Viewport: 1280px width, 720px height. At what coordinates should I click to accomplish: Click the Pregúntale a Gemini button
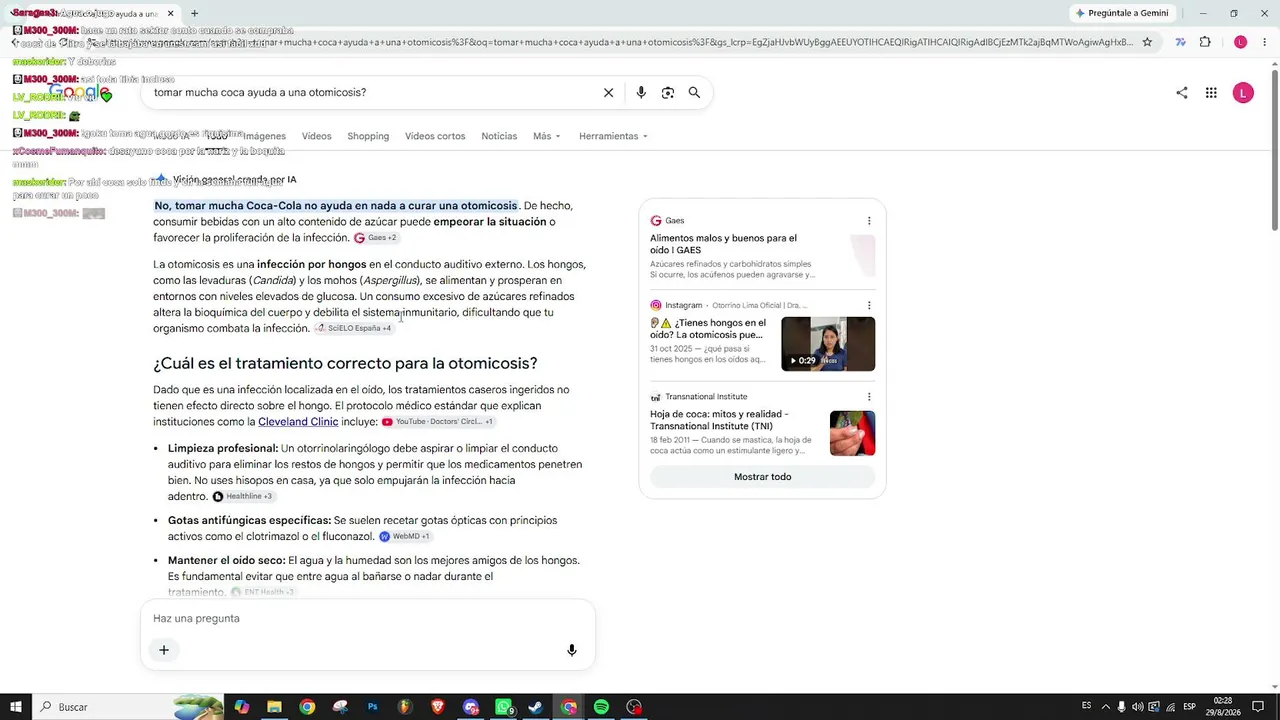point(1121,13)
